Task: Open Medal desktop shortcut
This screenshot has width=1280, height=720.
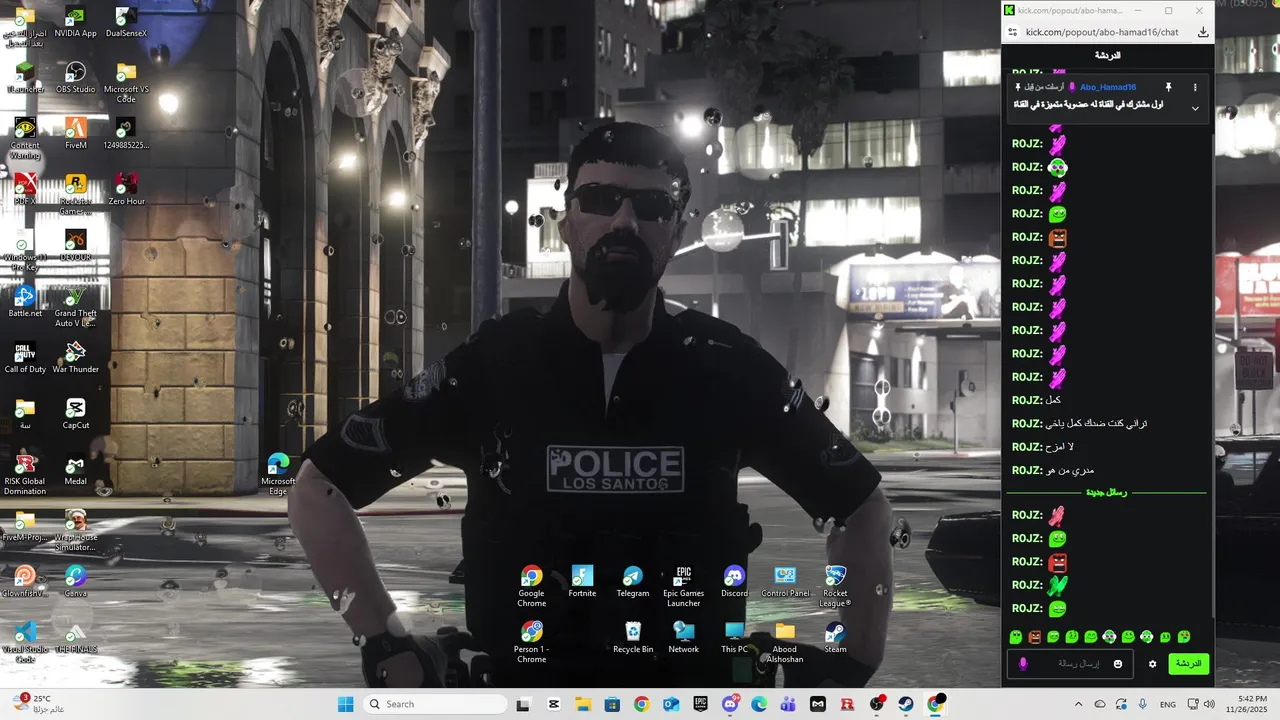Action: 75,470
